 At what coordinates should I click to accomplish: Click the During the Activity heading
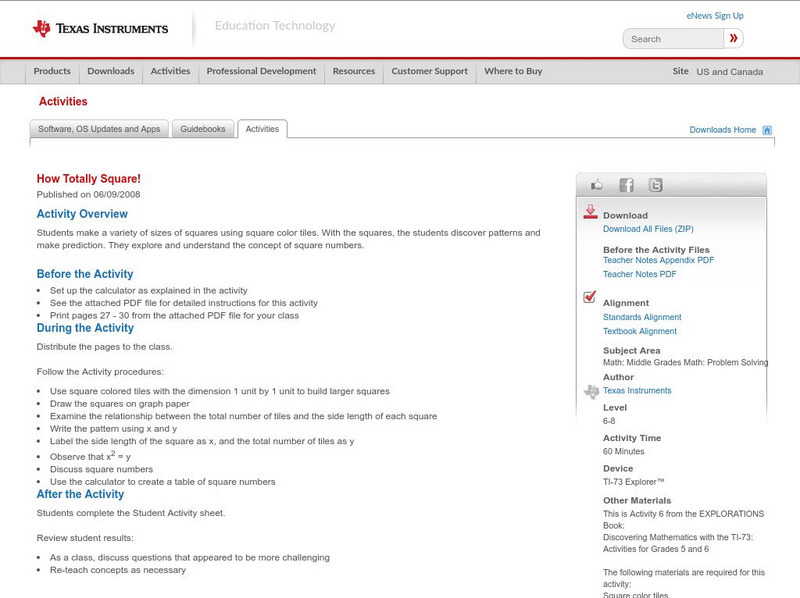85,328
